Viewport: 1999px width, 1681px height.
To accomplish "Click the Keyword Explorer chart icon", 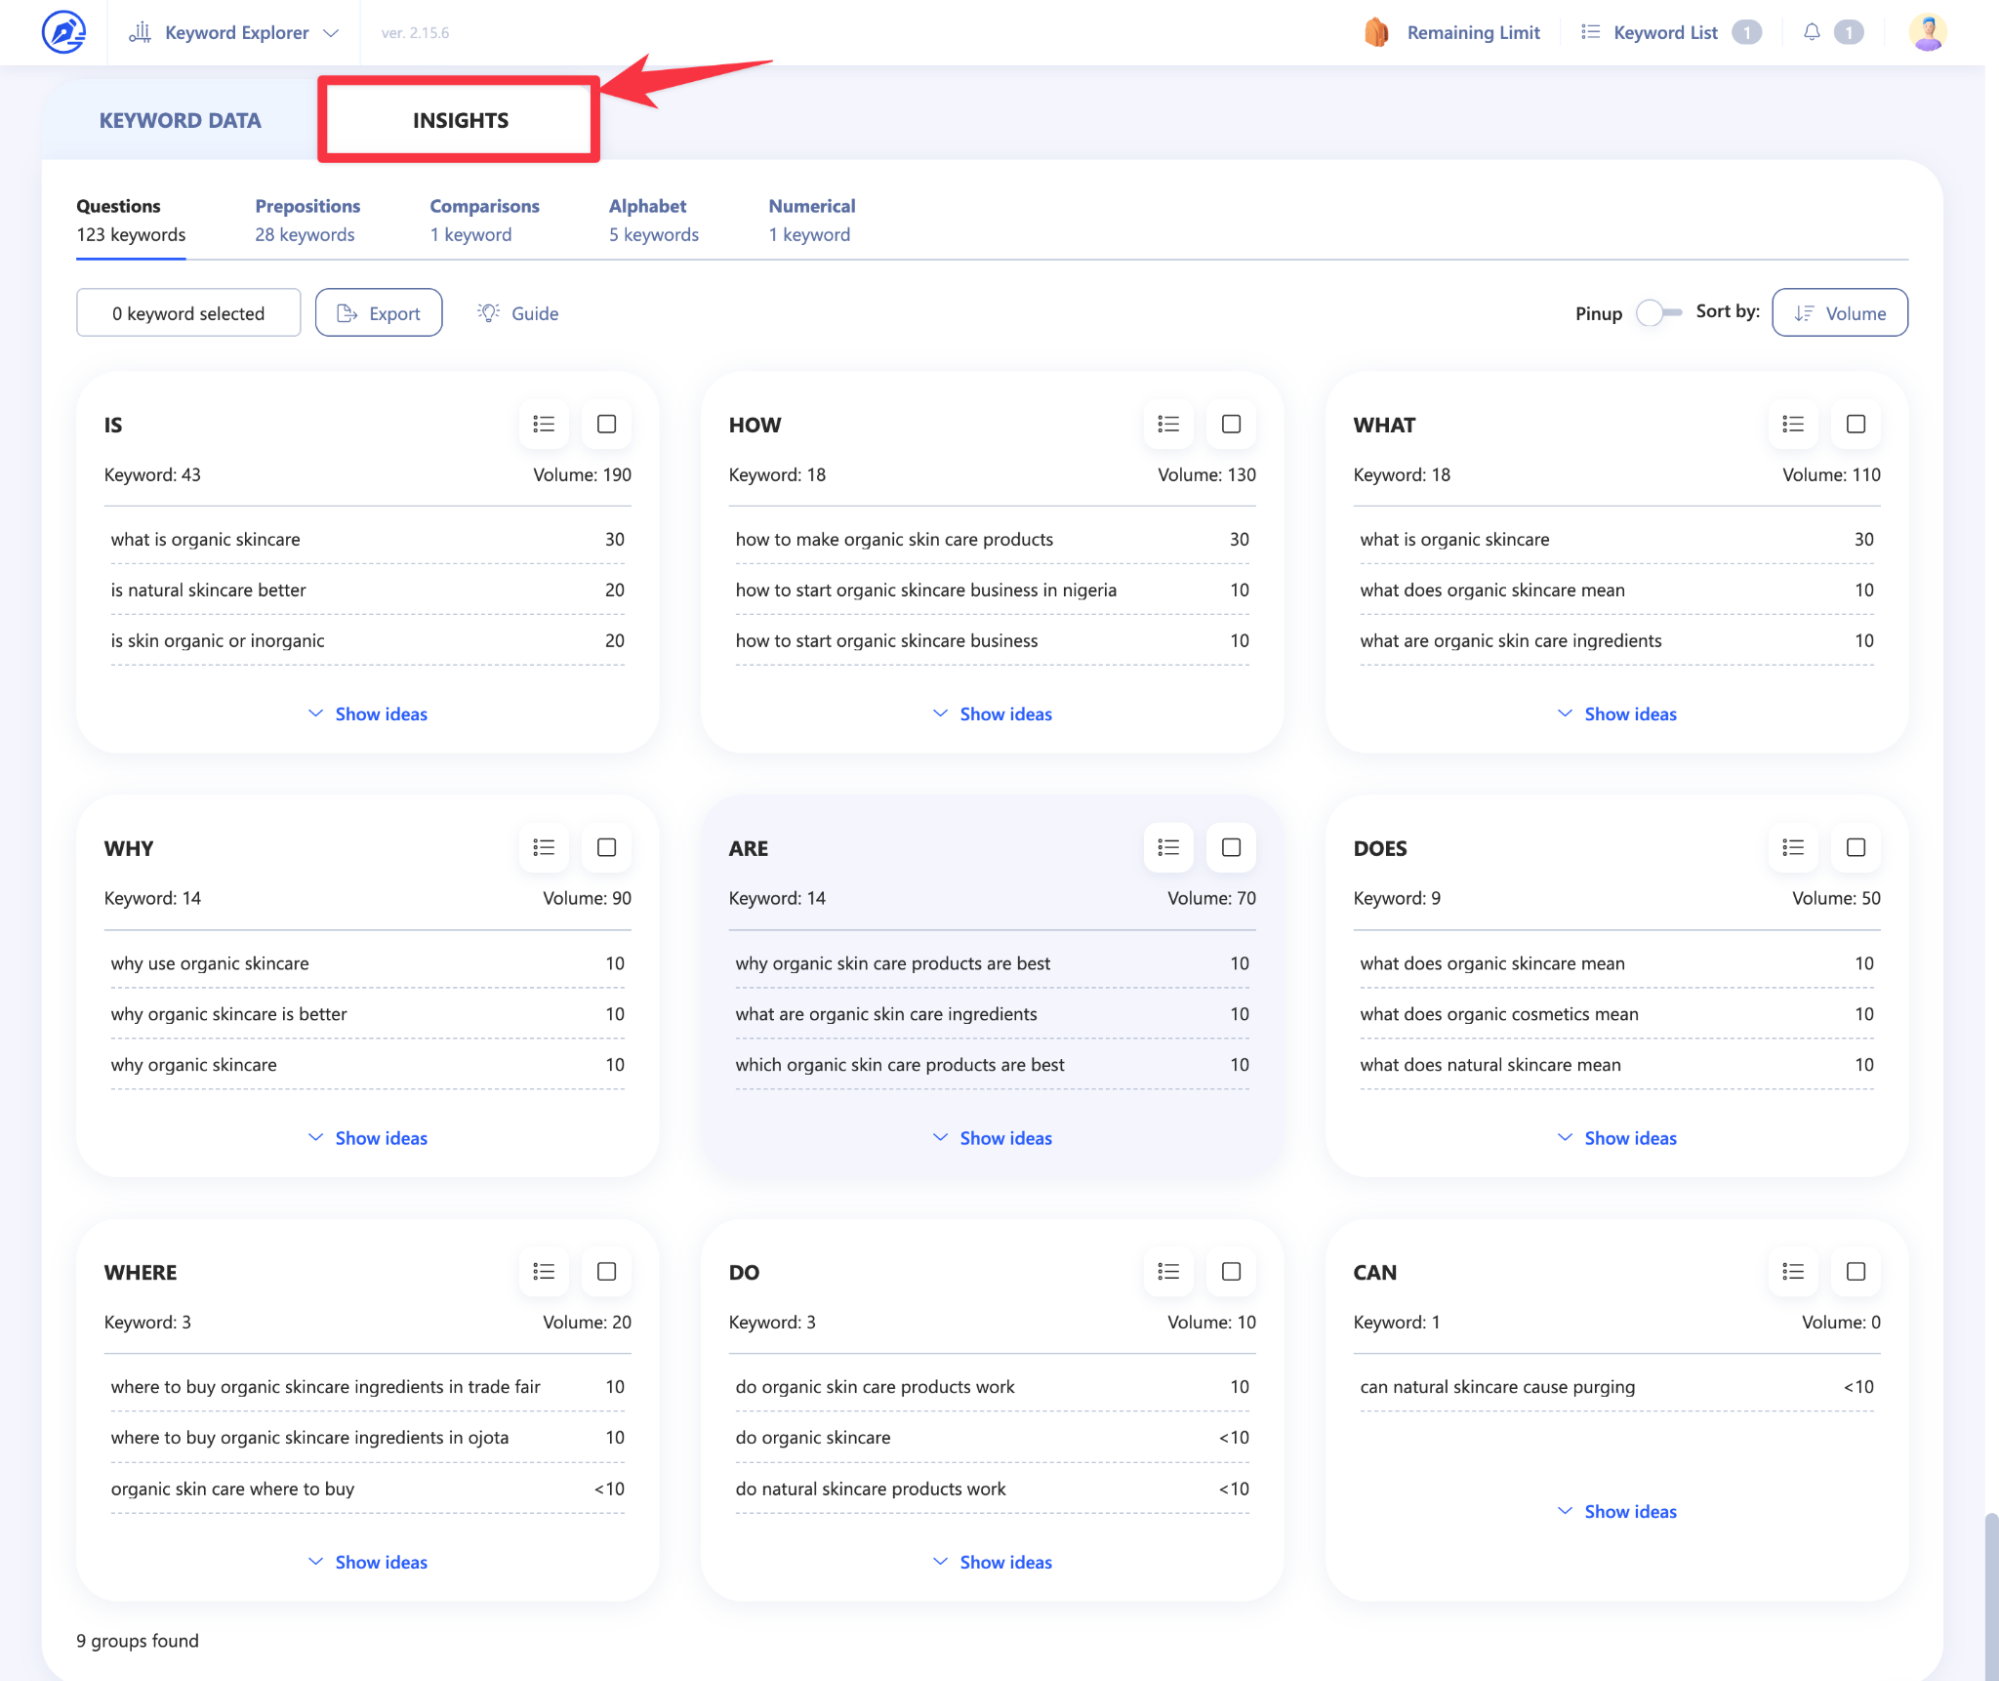I will click(x=140, y=32).
